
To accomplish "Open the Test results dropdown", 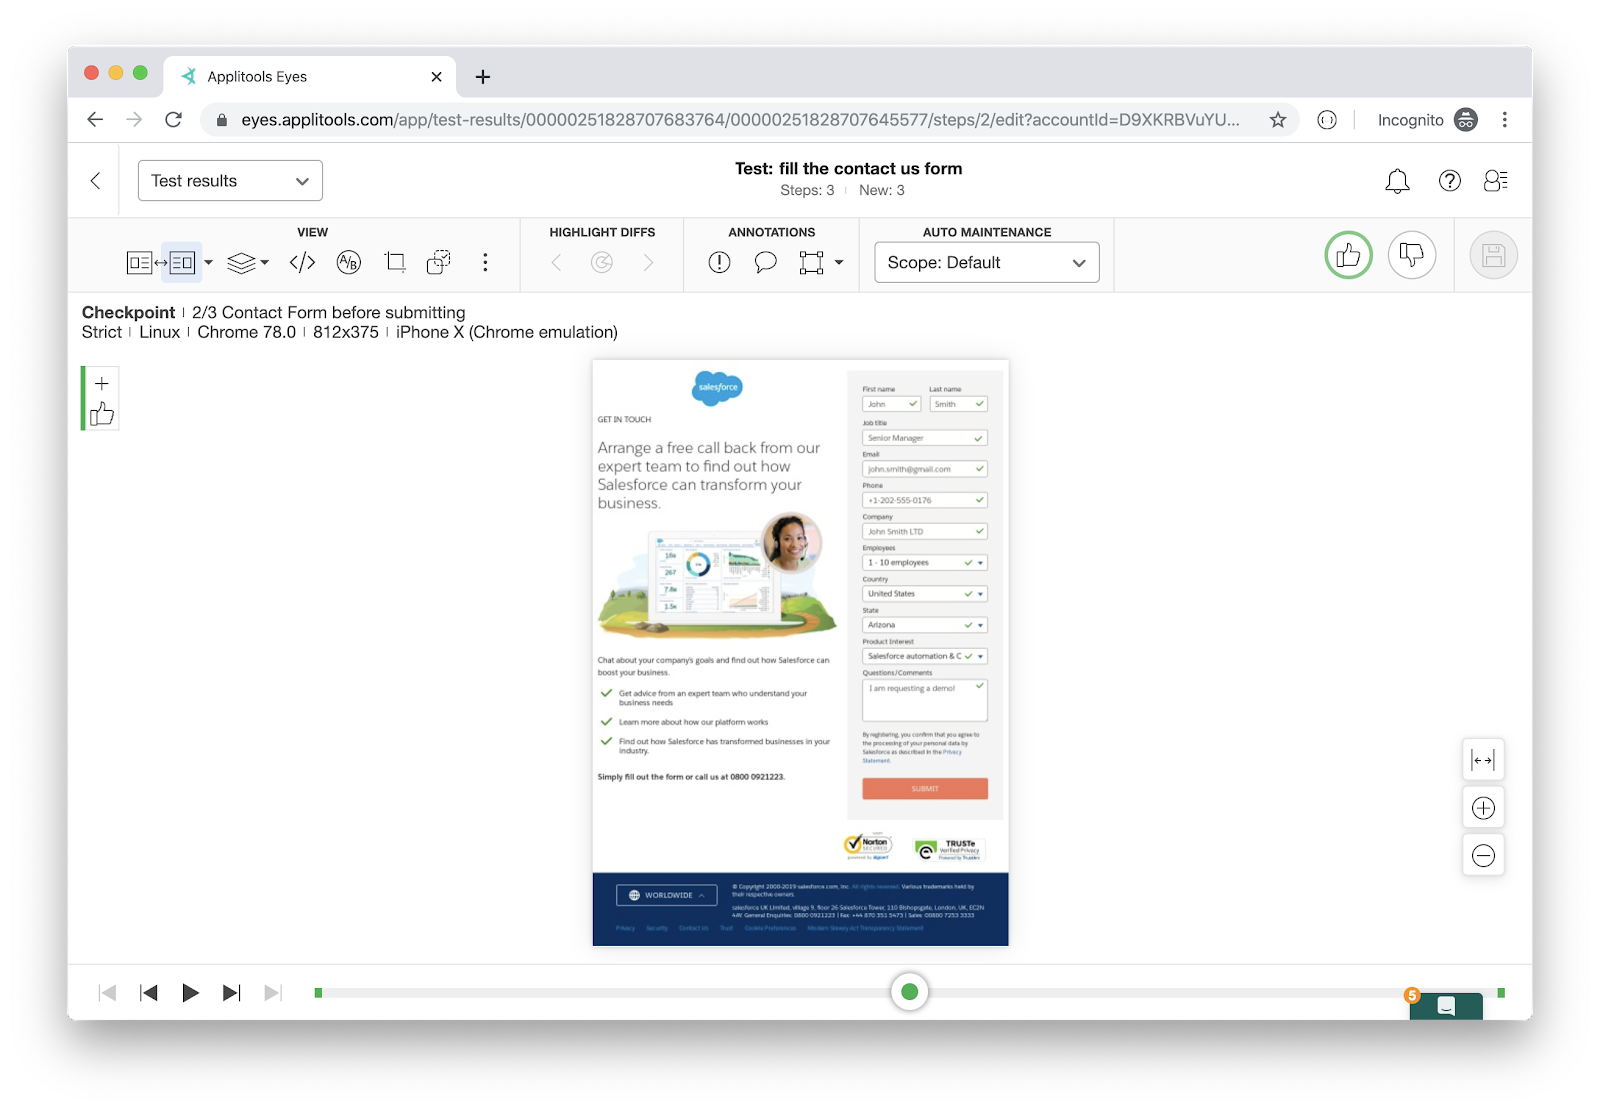I will (230, 181).
